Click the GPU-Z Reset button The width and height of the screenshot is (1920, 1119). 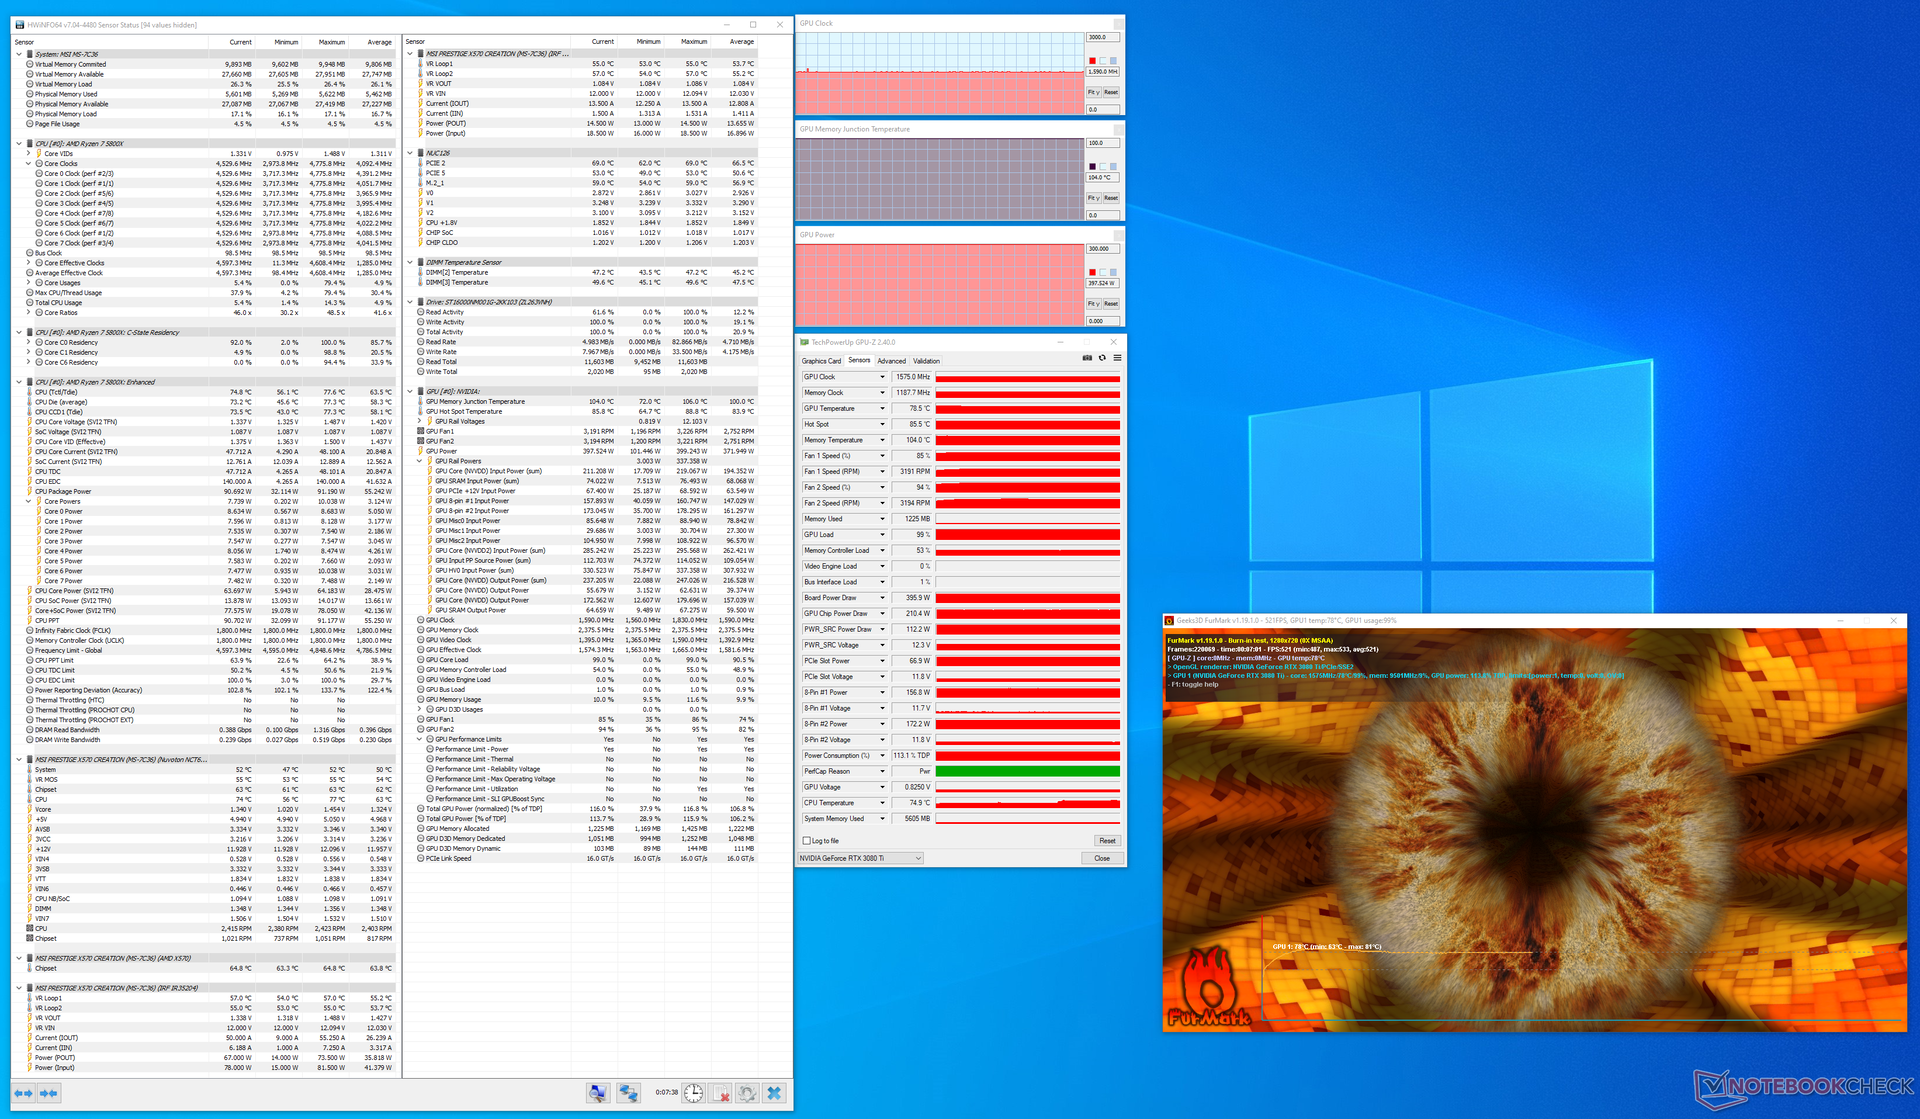[x=1107, y=841]
